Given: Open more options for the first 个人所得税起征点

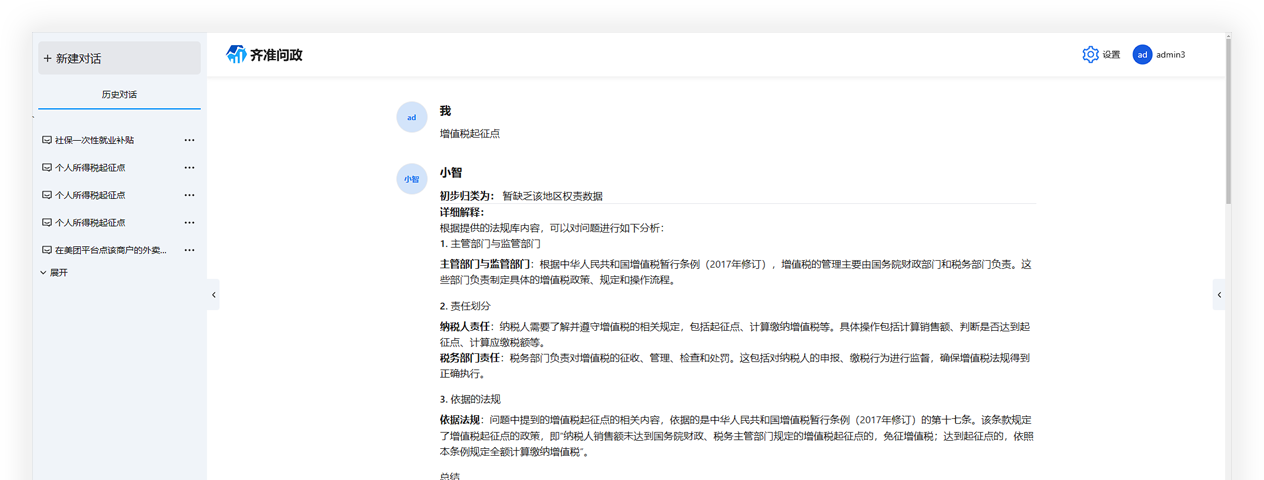Looking at the screenshot, I should 189,168.
